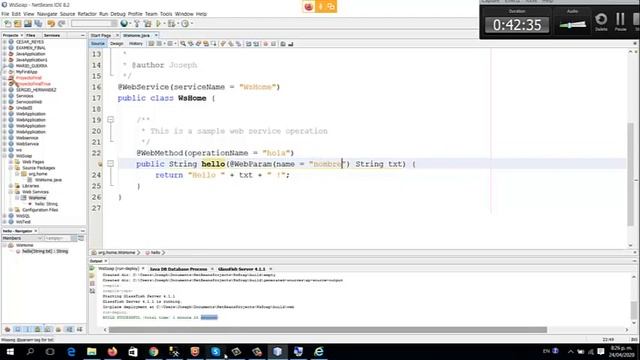Click the Redo arrow in main toolbar

tap(61, 24)
